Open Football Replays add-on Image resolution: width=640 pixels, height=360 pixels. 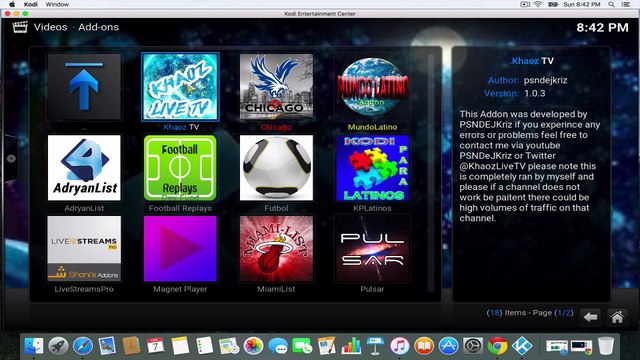tap(180, 168)
